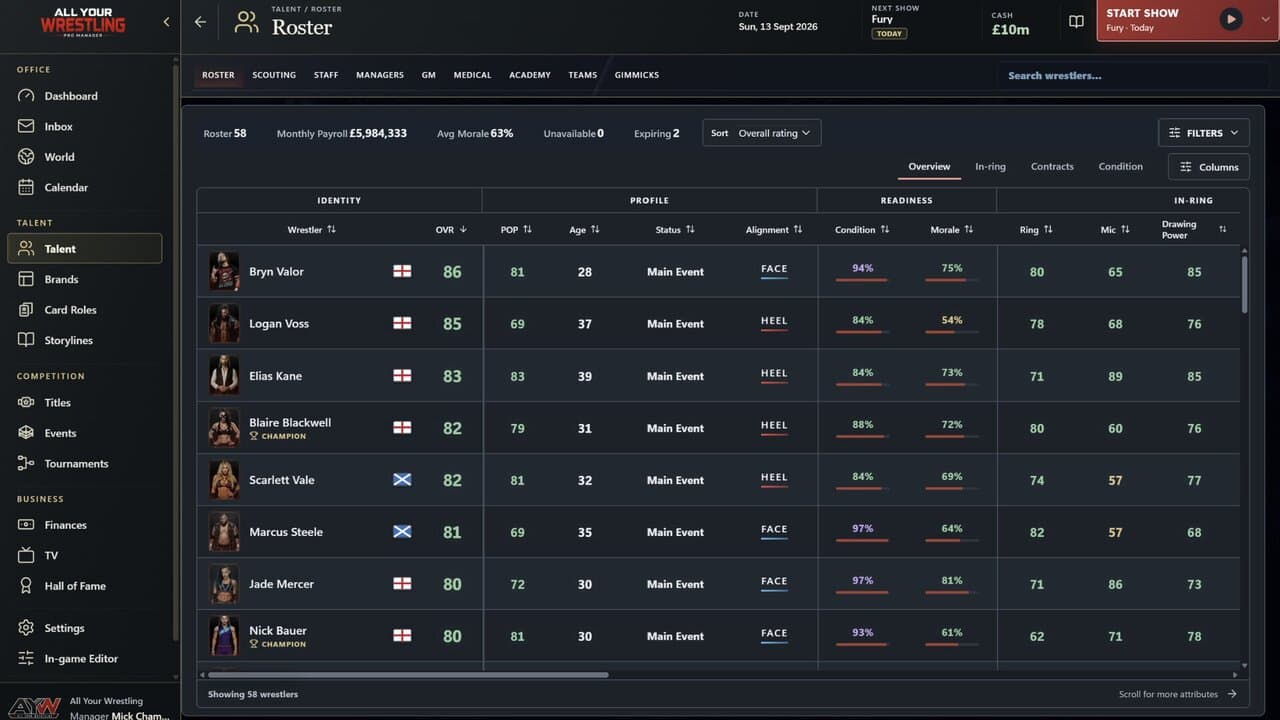Start the Fury show play button
1280x720 pixels.
(1231, 19)
